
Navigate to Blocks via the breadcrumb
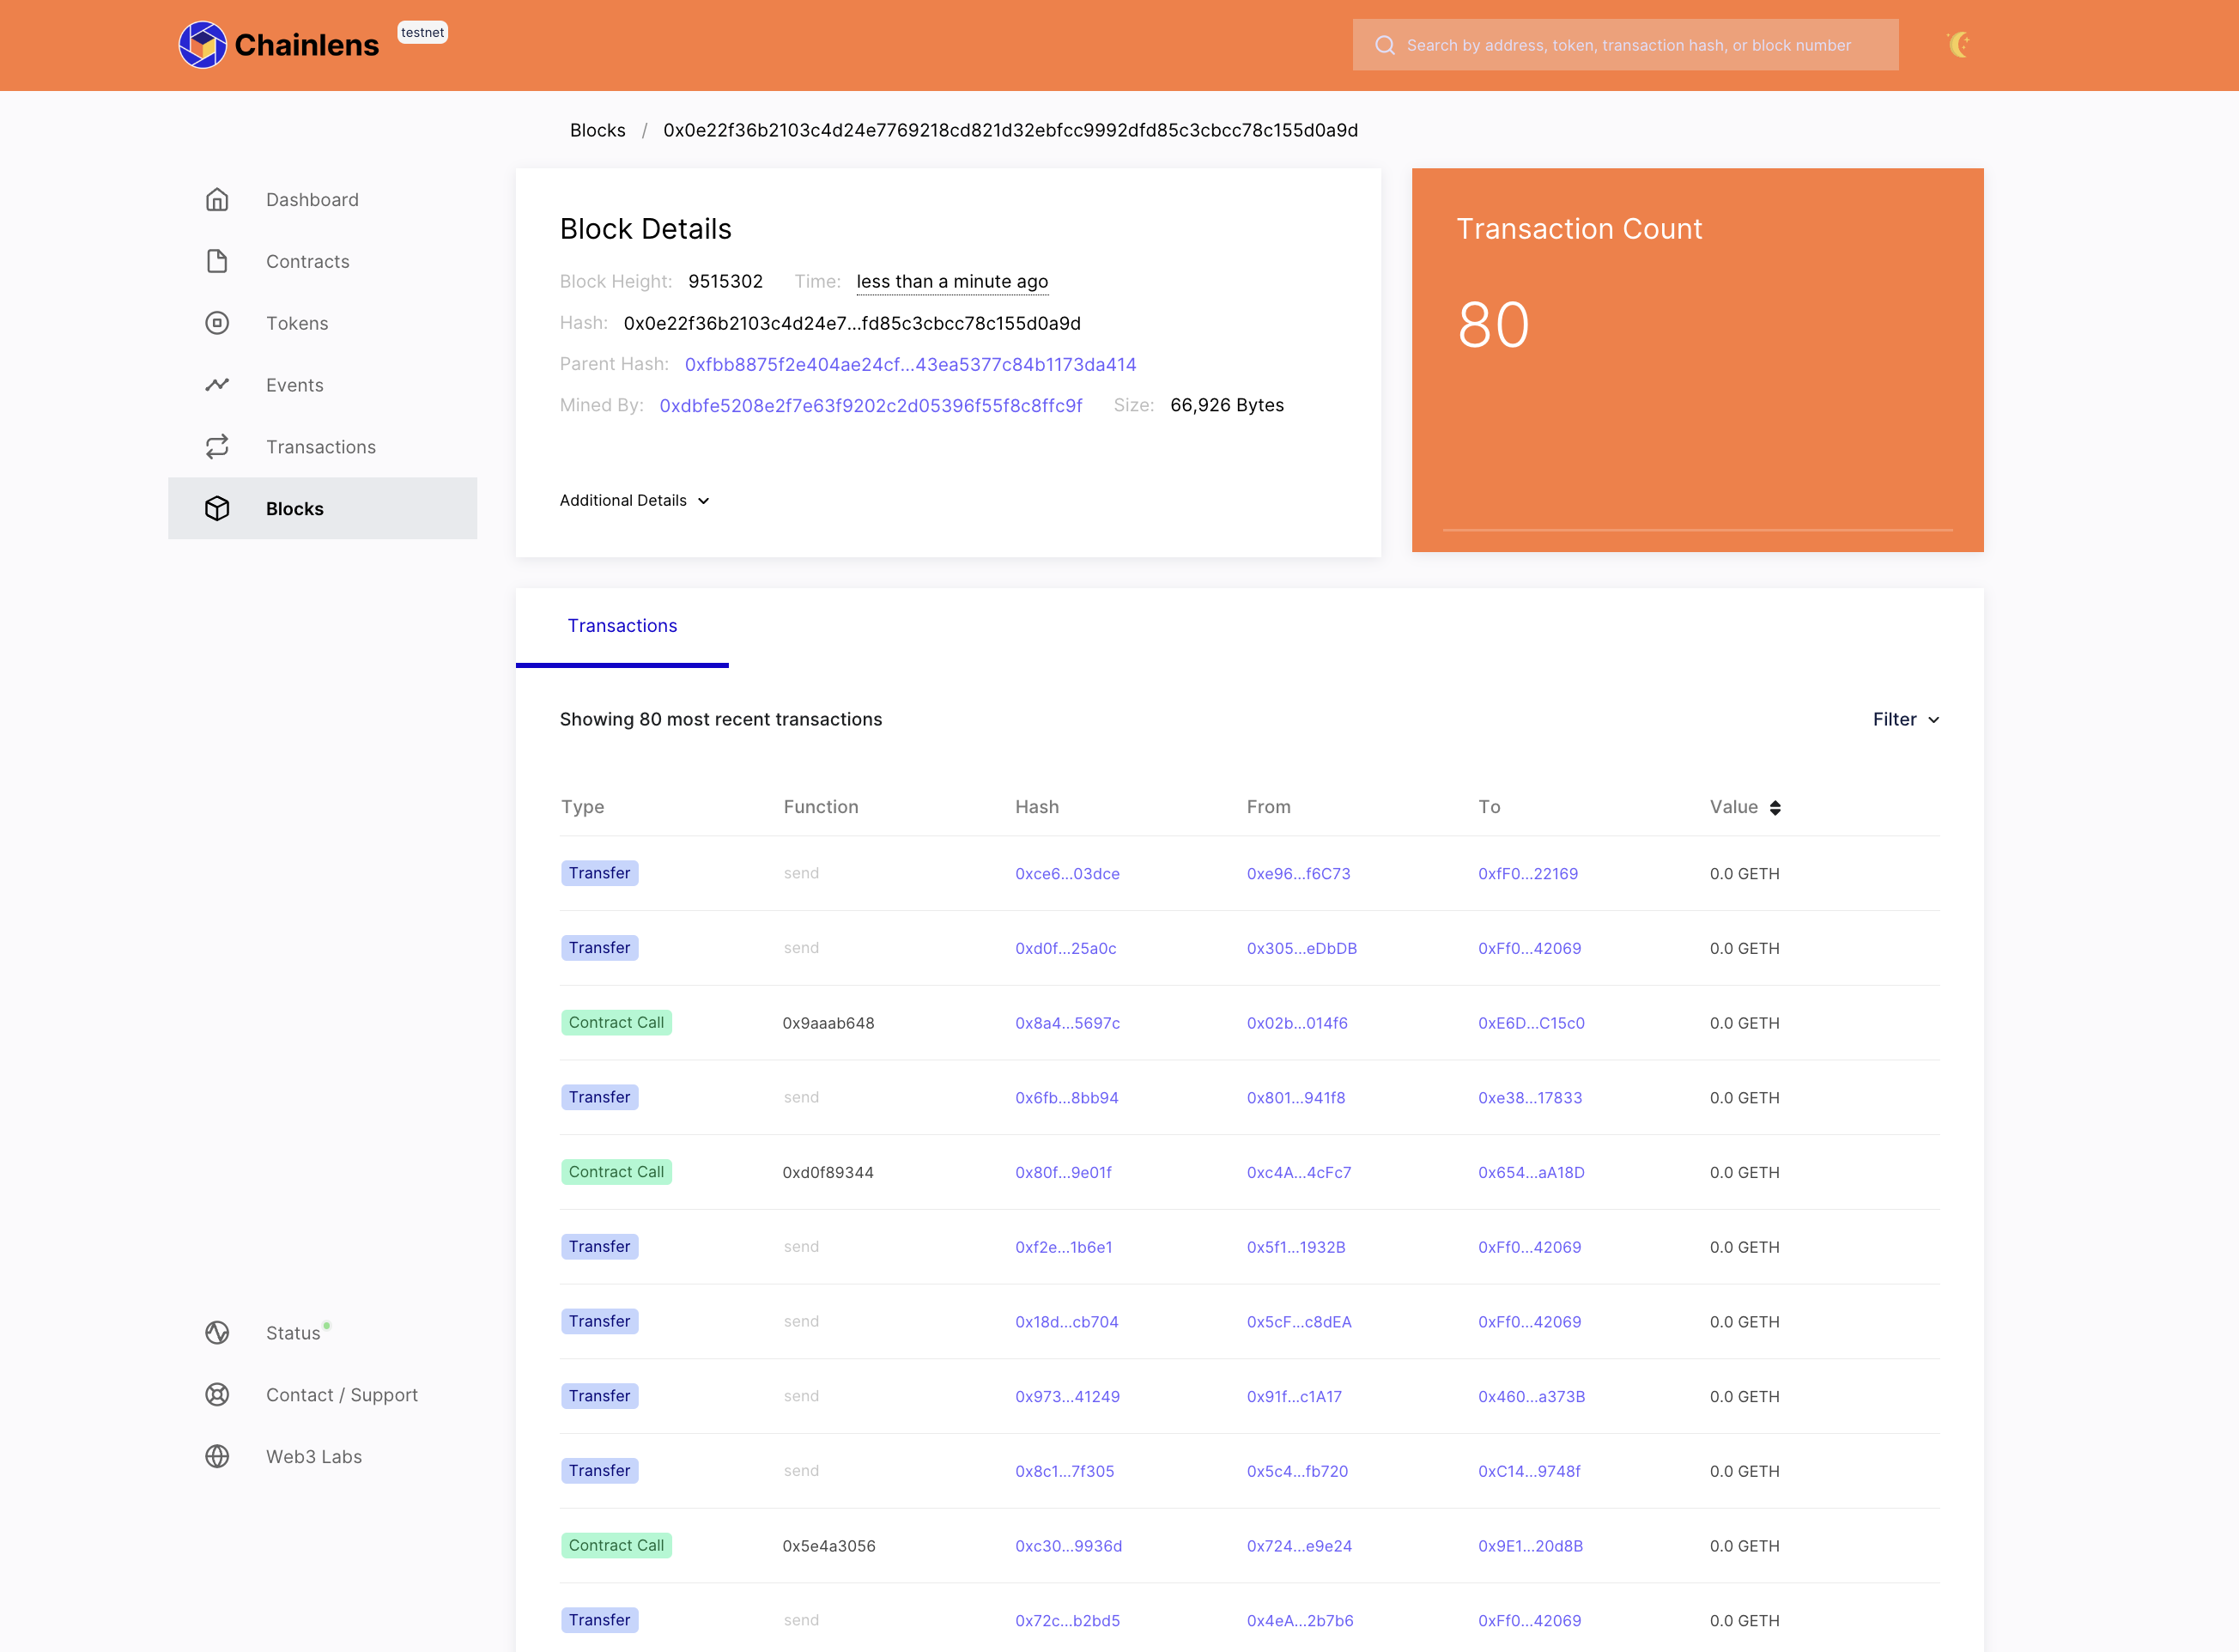(x=597, y=129)
